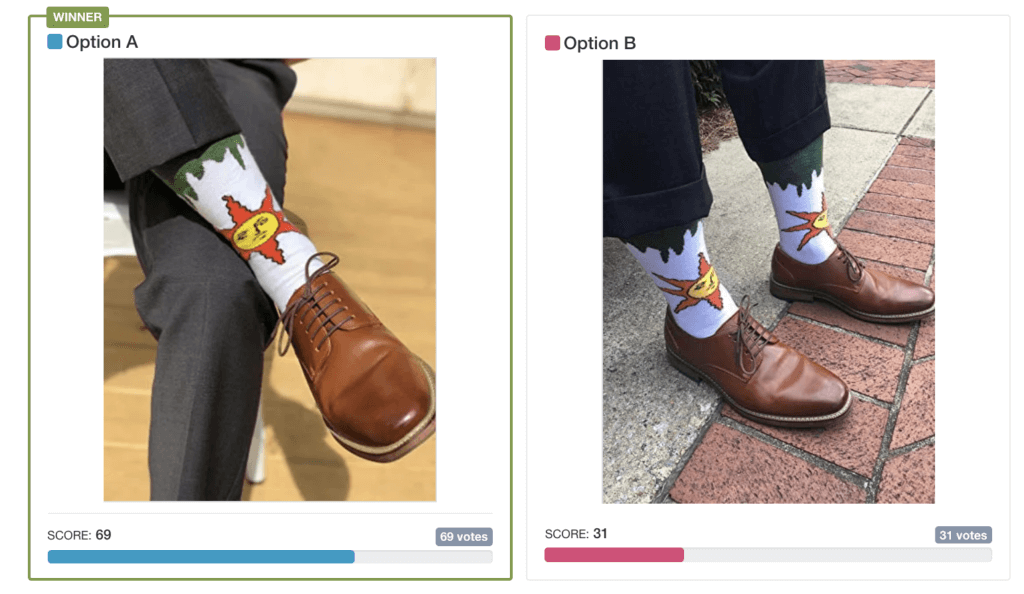Select the blue Option A color square
This screenshot has width=1024, height=594.
point(55,42)
